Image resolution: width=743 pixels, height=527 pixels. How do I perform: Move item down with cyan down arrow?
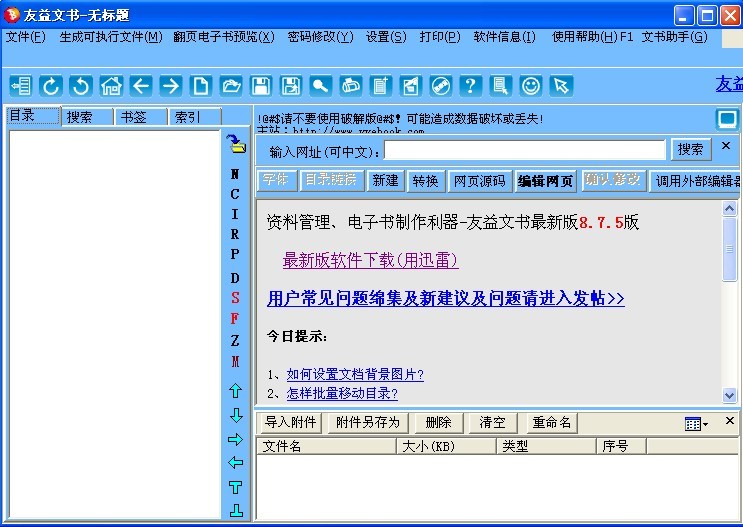(x=236, y=415)
